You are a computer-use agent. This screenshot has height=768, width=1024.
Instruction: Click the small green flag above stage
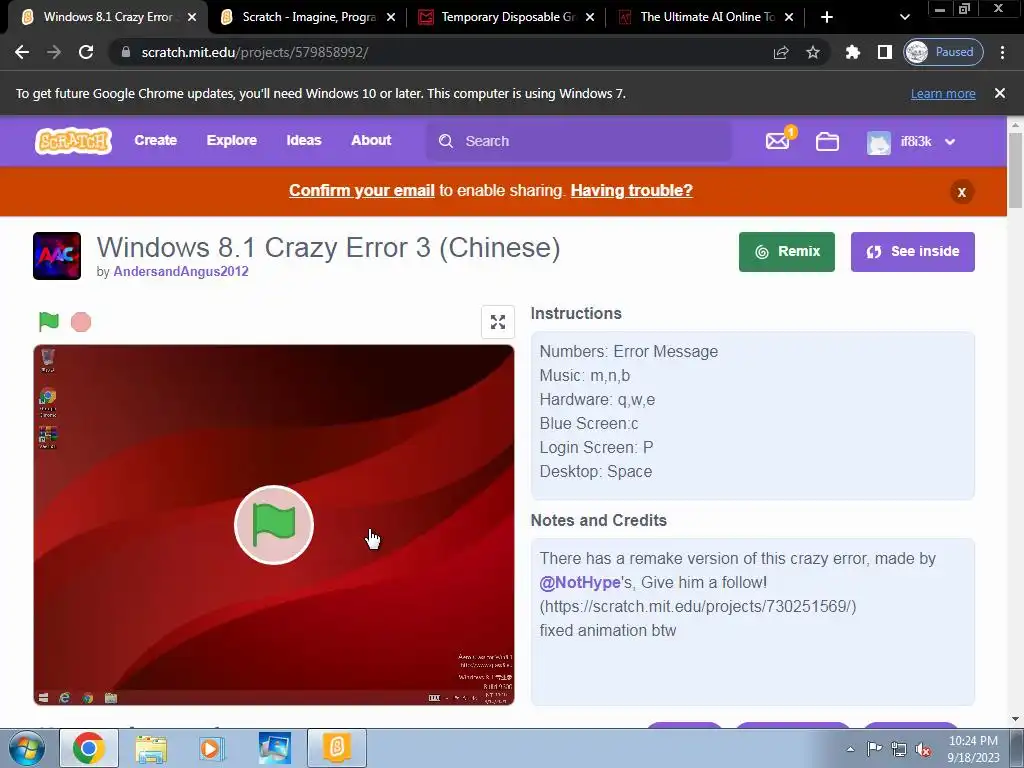(49, 321)
